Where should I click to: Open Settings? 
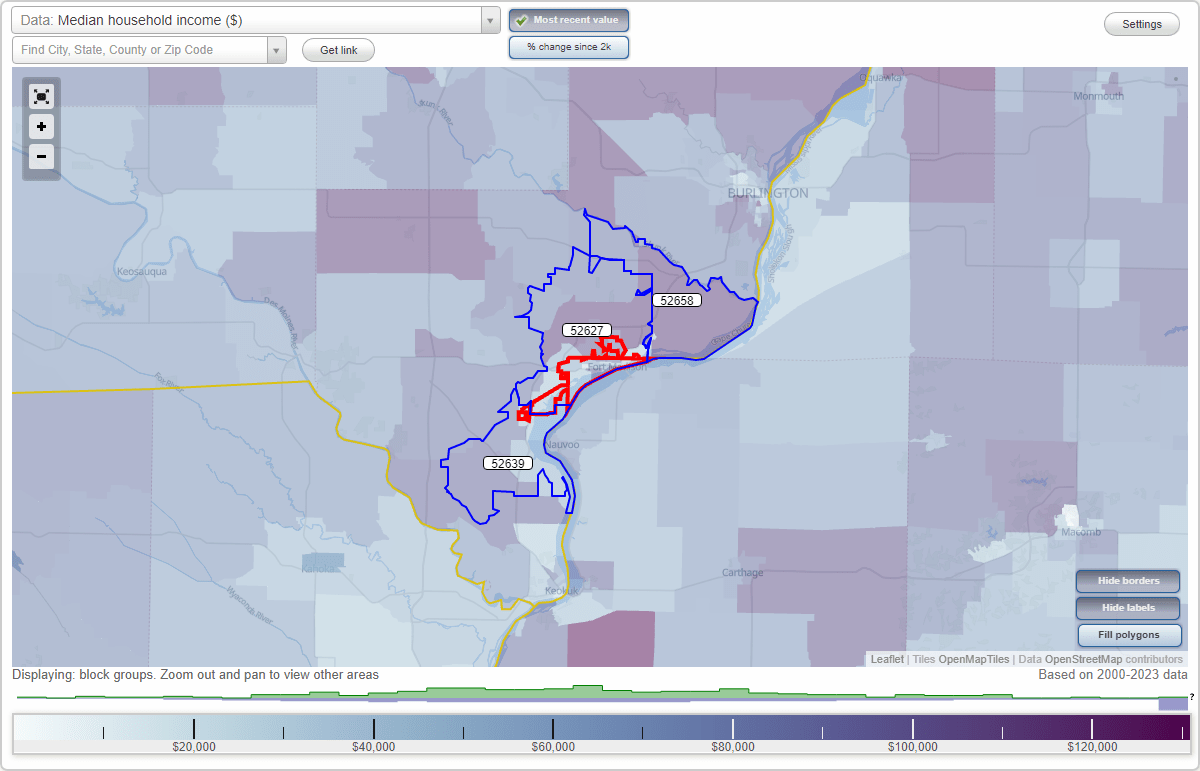(1142, 25)
